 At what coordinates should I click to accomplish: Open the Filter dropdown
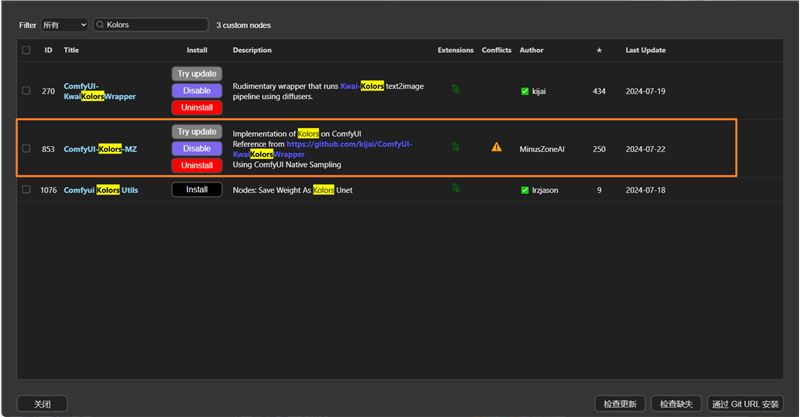(x=64, y=24)
